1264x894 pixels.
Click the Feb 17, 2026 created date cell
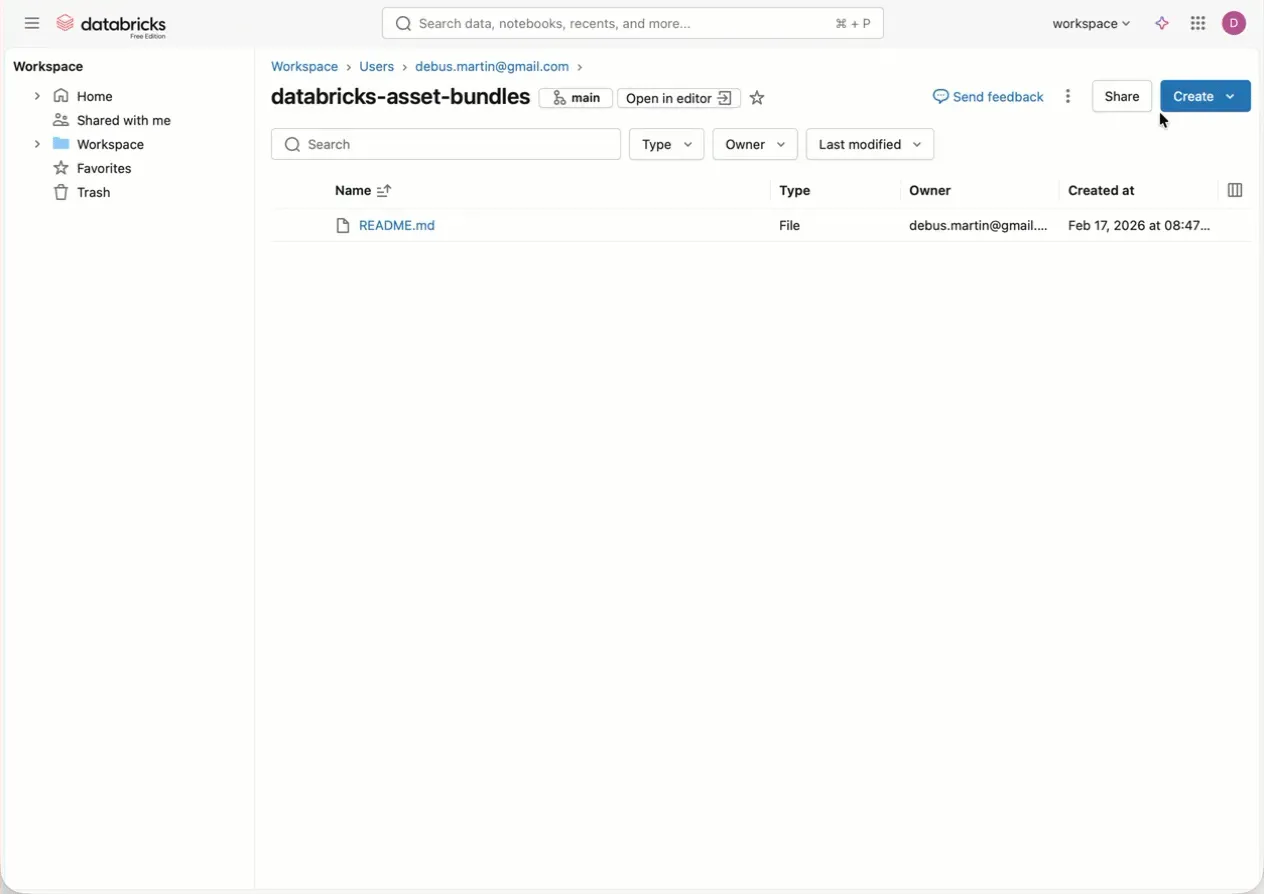tap(1139, 225)
